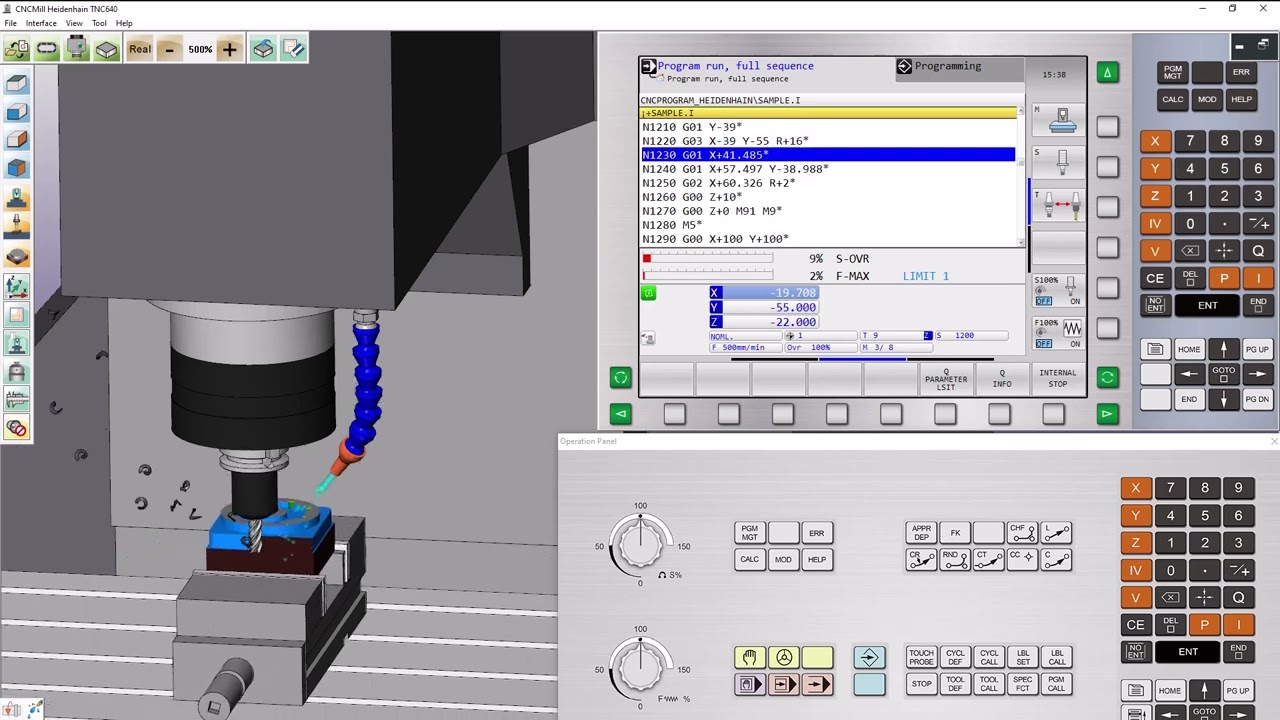Adjust the F% feed override dial
The width and height of the screenshot is (1280, 720).
pos(640,667)
